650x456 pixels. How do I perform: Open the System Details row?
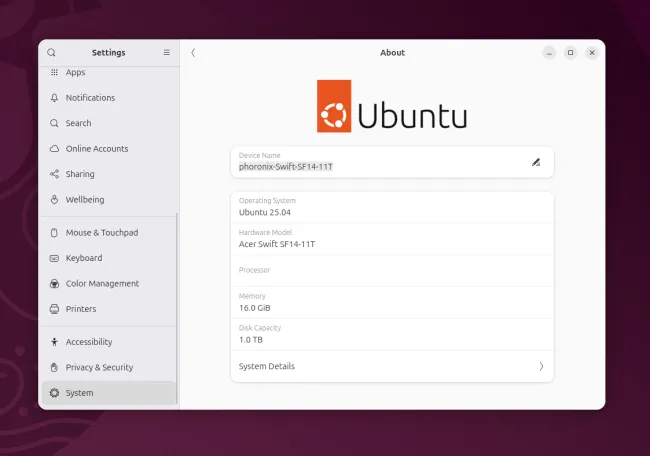(391, 366)
